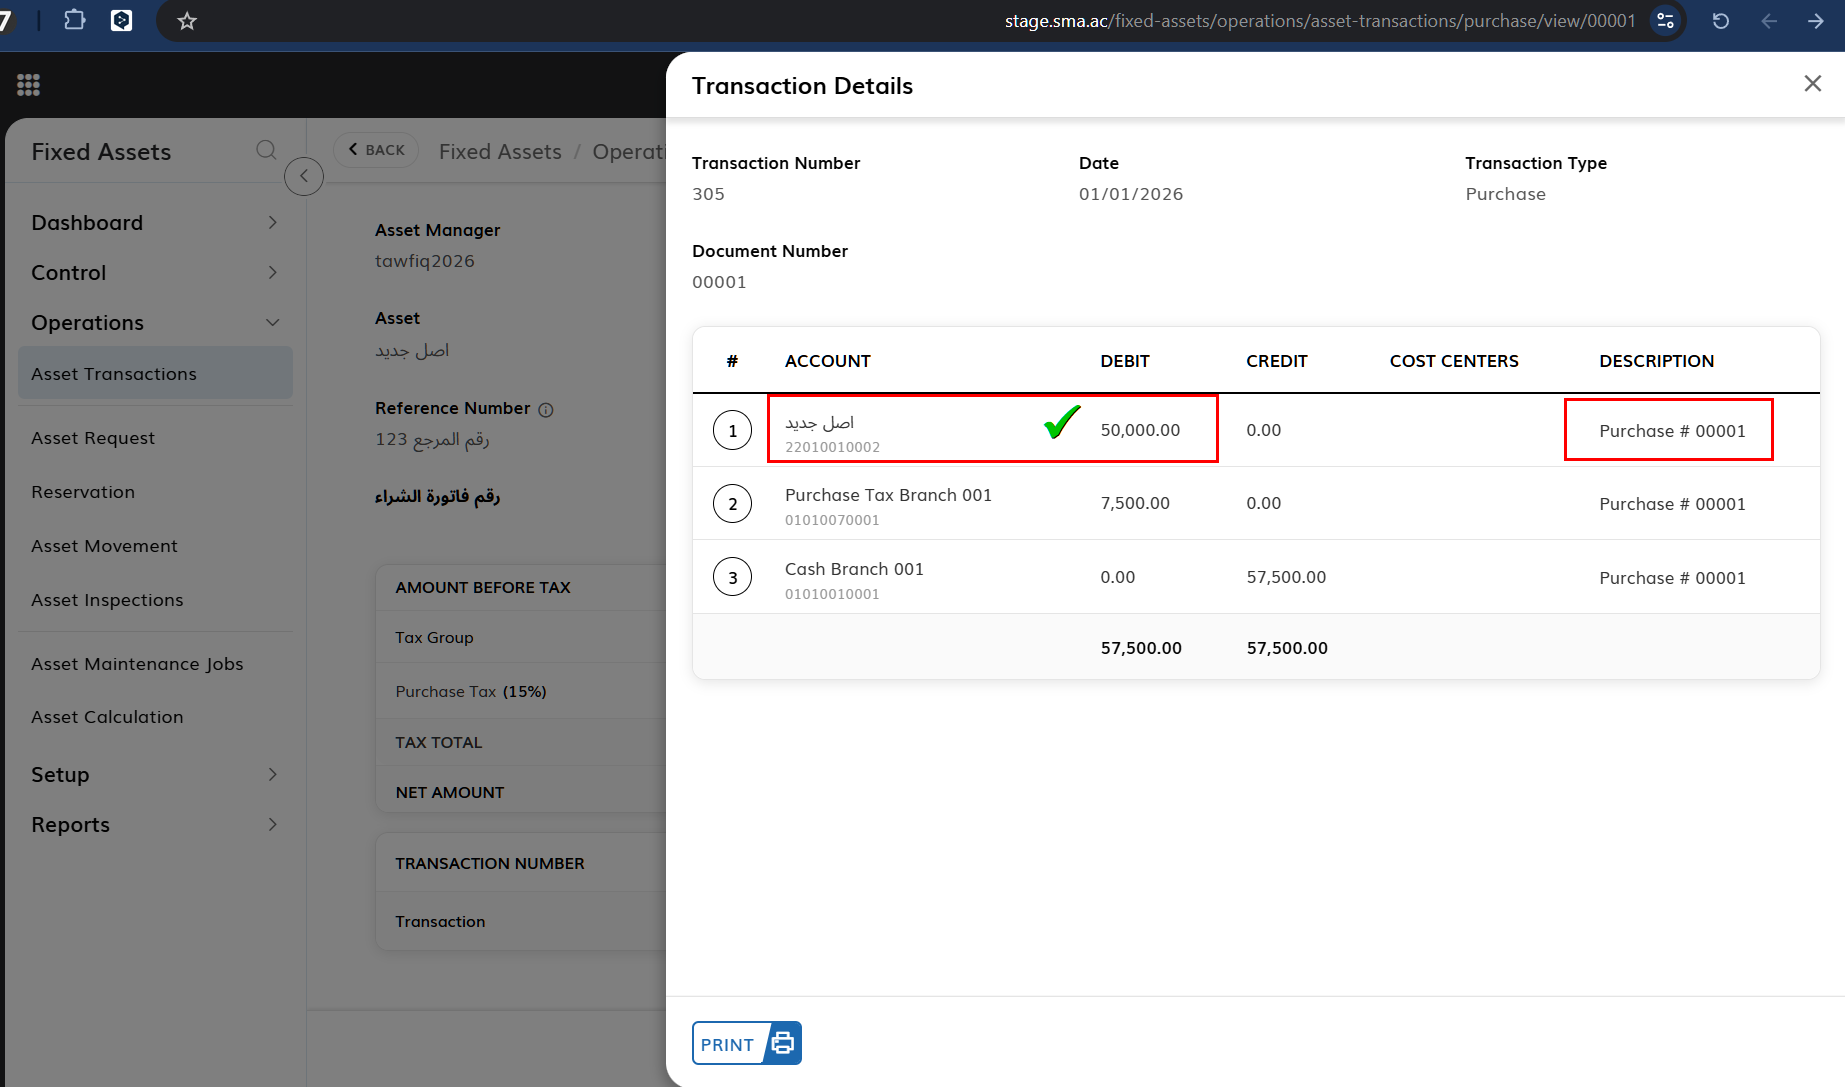Select account code 22010010002
The width and height of the screenshot is (1845, 1087).
(832, 447)
